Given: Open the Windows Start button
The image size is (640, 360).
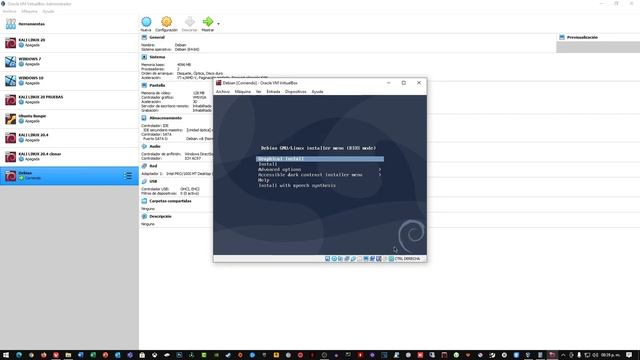Looking at the screenshot, I should coord(6,355).
